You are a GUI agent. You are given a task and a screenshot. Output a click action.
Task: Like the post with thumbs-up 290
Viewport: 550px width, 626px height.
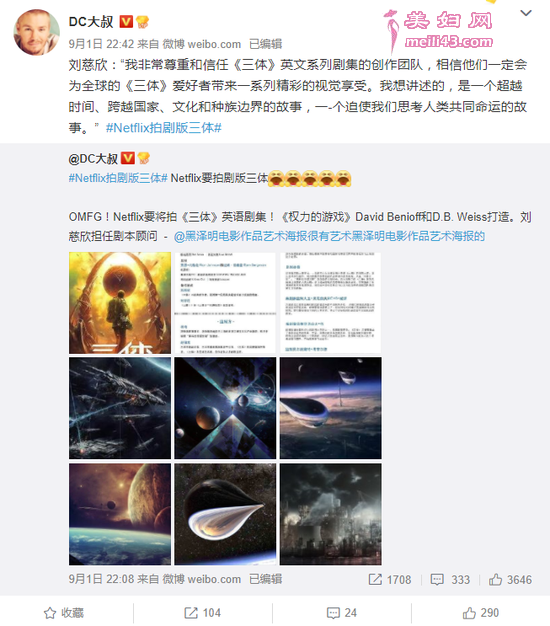[x=481, y=613]
